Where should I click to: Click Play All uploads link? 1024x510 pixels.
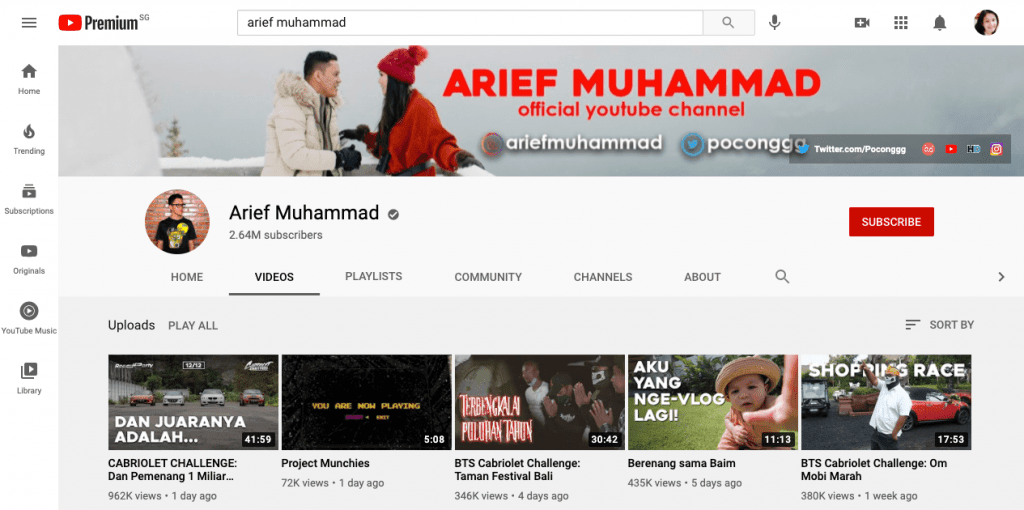[x=193, y=326]
